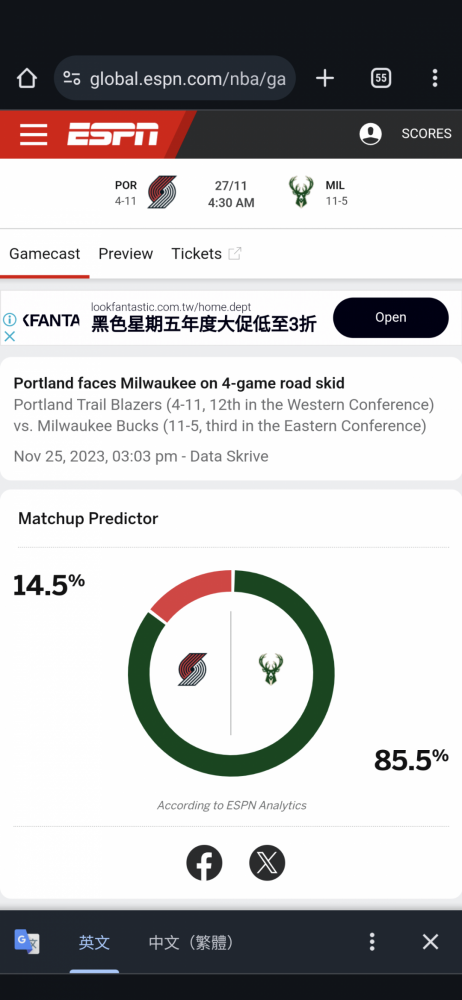Select the Gamecast tab
The width and height of the screenshot is (462, 1000).
[45, 254]
